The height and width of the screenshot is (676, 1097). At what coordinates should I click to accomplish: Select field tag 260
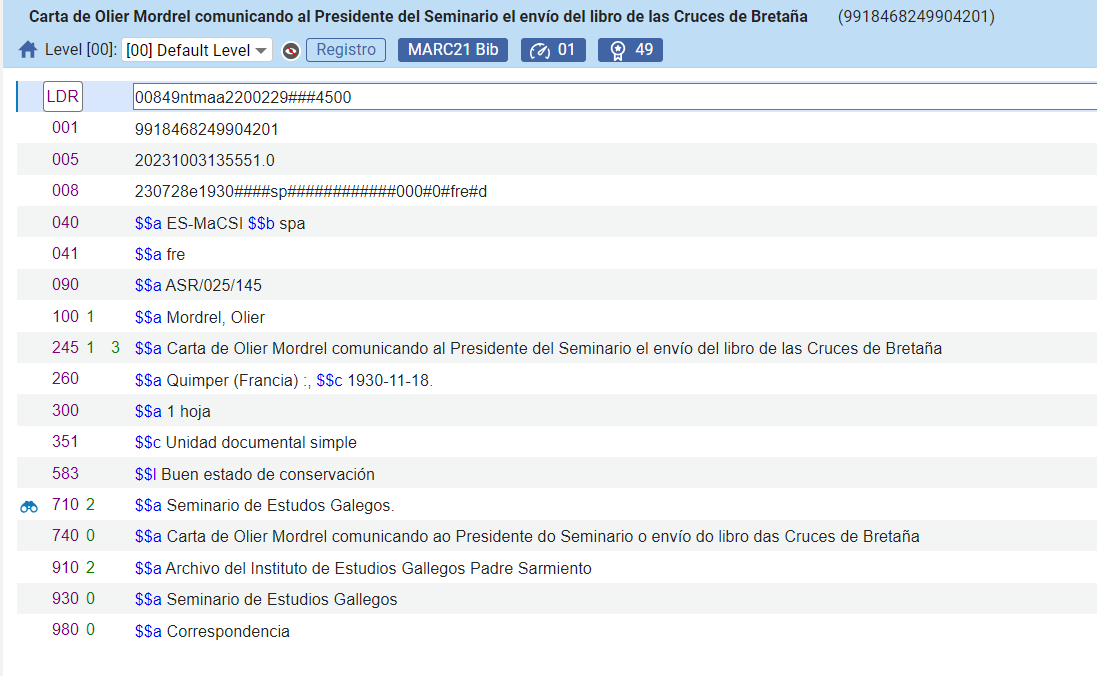pyautogui.click(x=65, y=379)
